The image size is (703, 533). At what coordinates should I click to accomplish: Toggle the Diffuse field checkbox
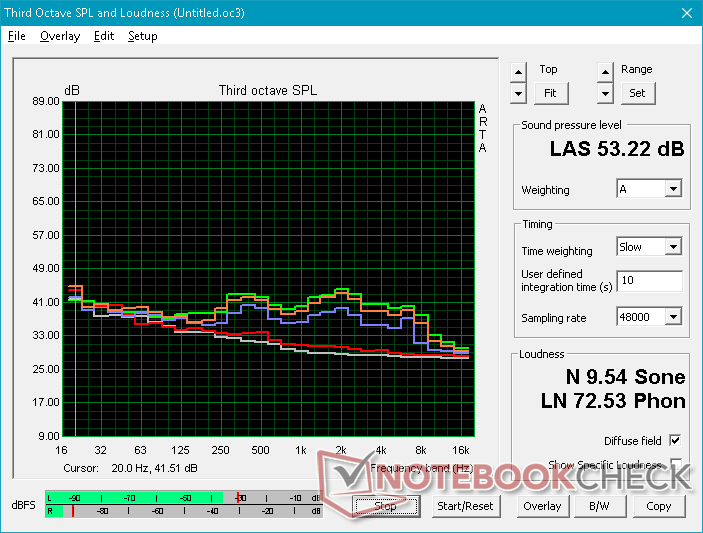coord(675,441)
